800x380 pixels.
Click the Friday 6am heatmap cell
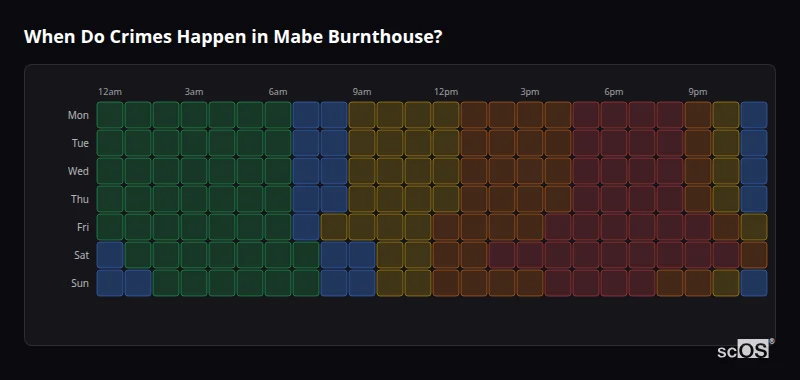[278, 227]
